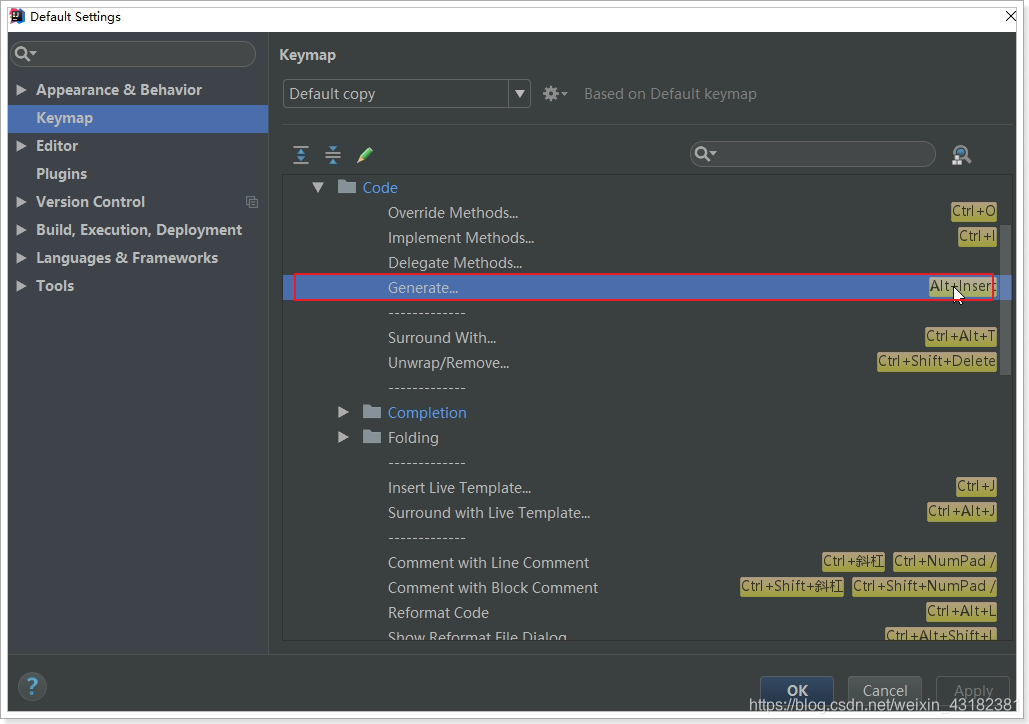
Task: Click the Expand All toolbar icon
Action: tap(301, 155)
